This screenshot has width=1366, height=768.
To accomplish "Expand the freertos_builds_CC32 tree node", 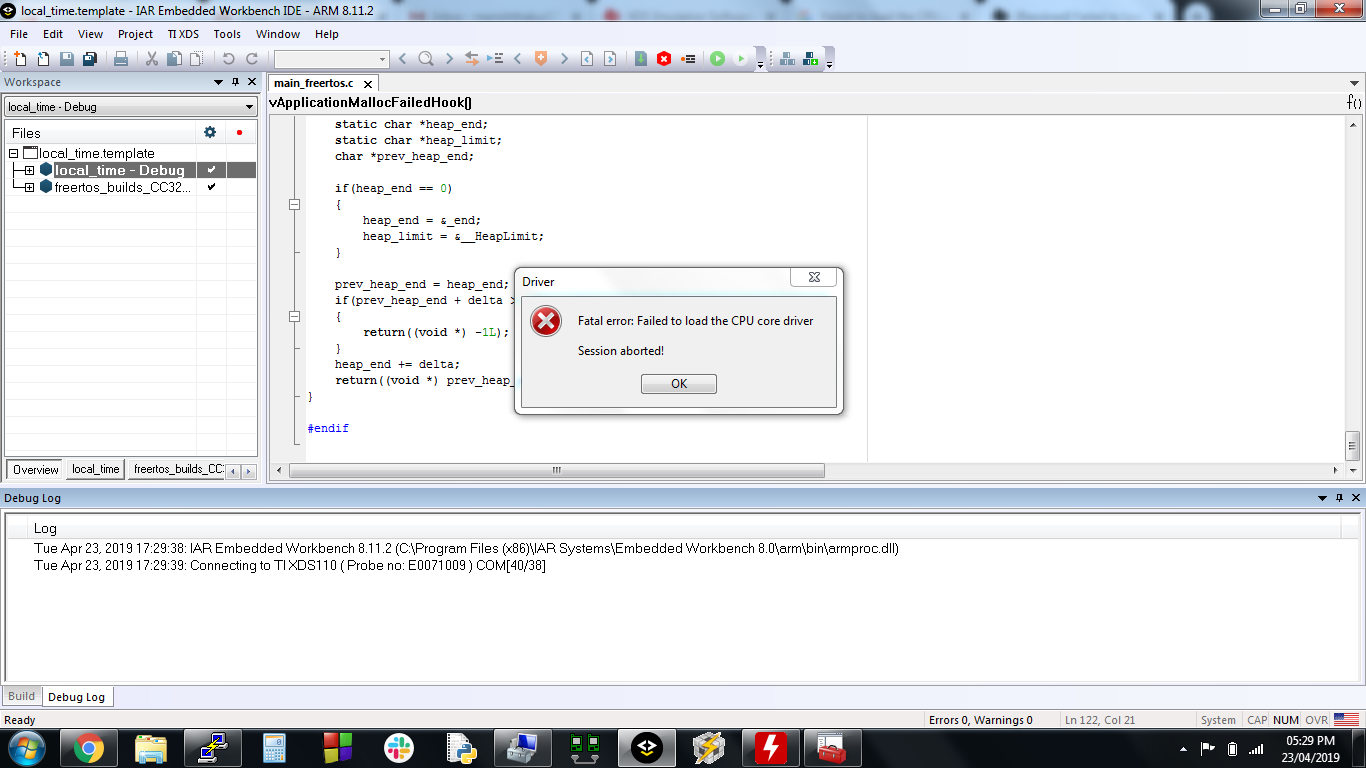I will coord(29,187).
